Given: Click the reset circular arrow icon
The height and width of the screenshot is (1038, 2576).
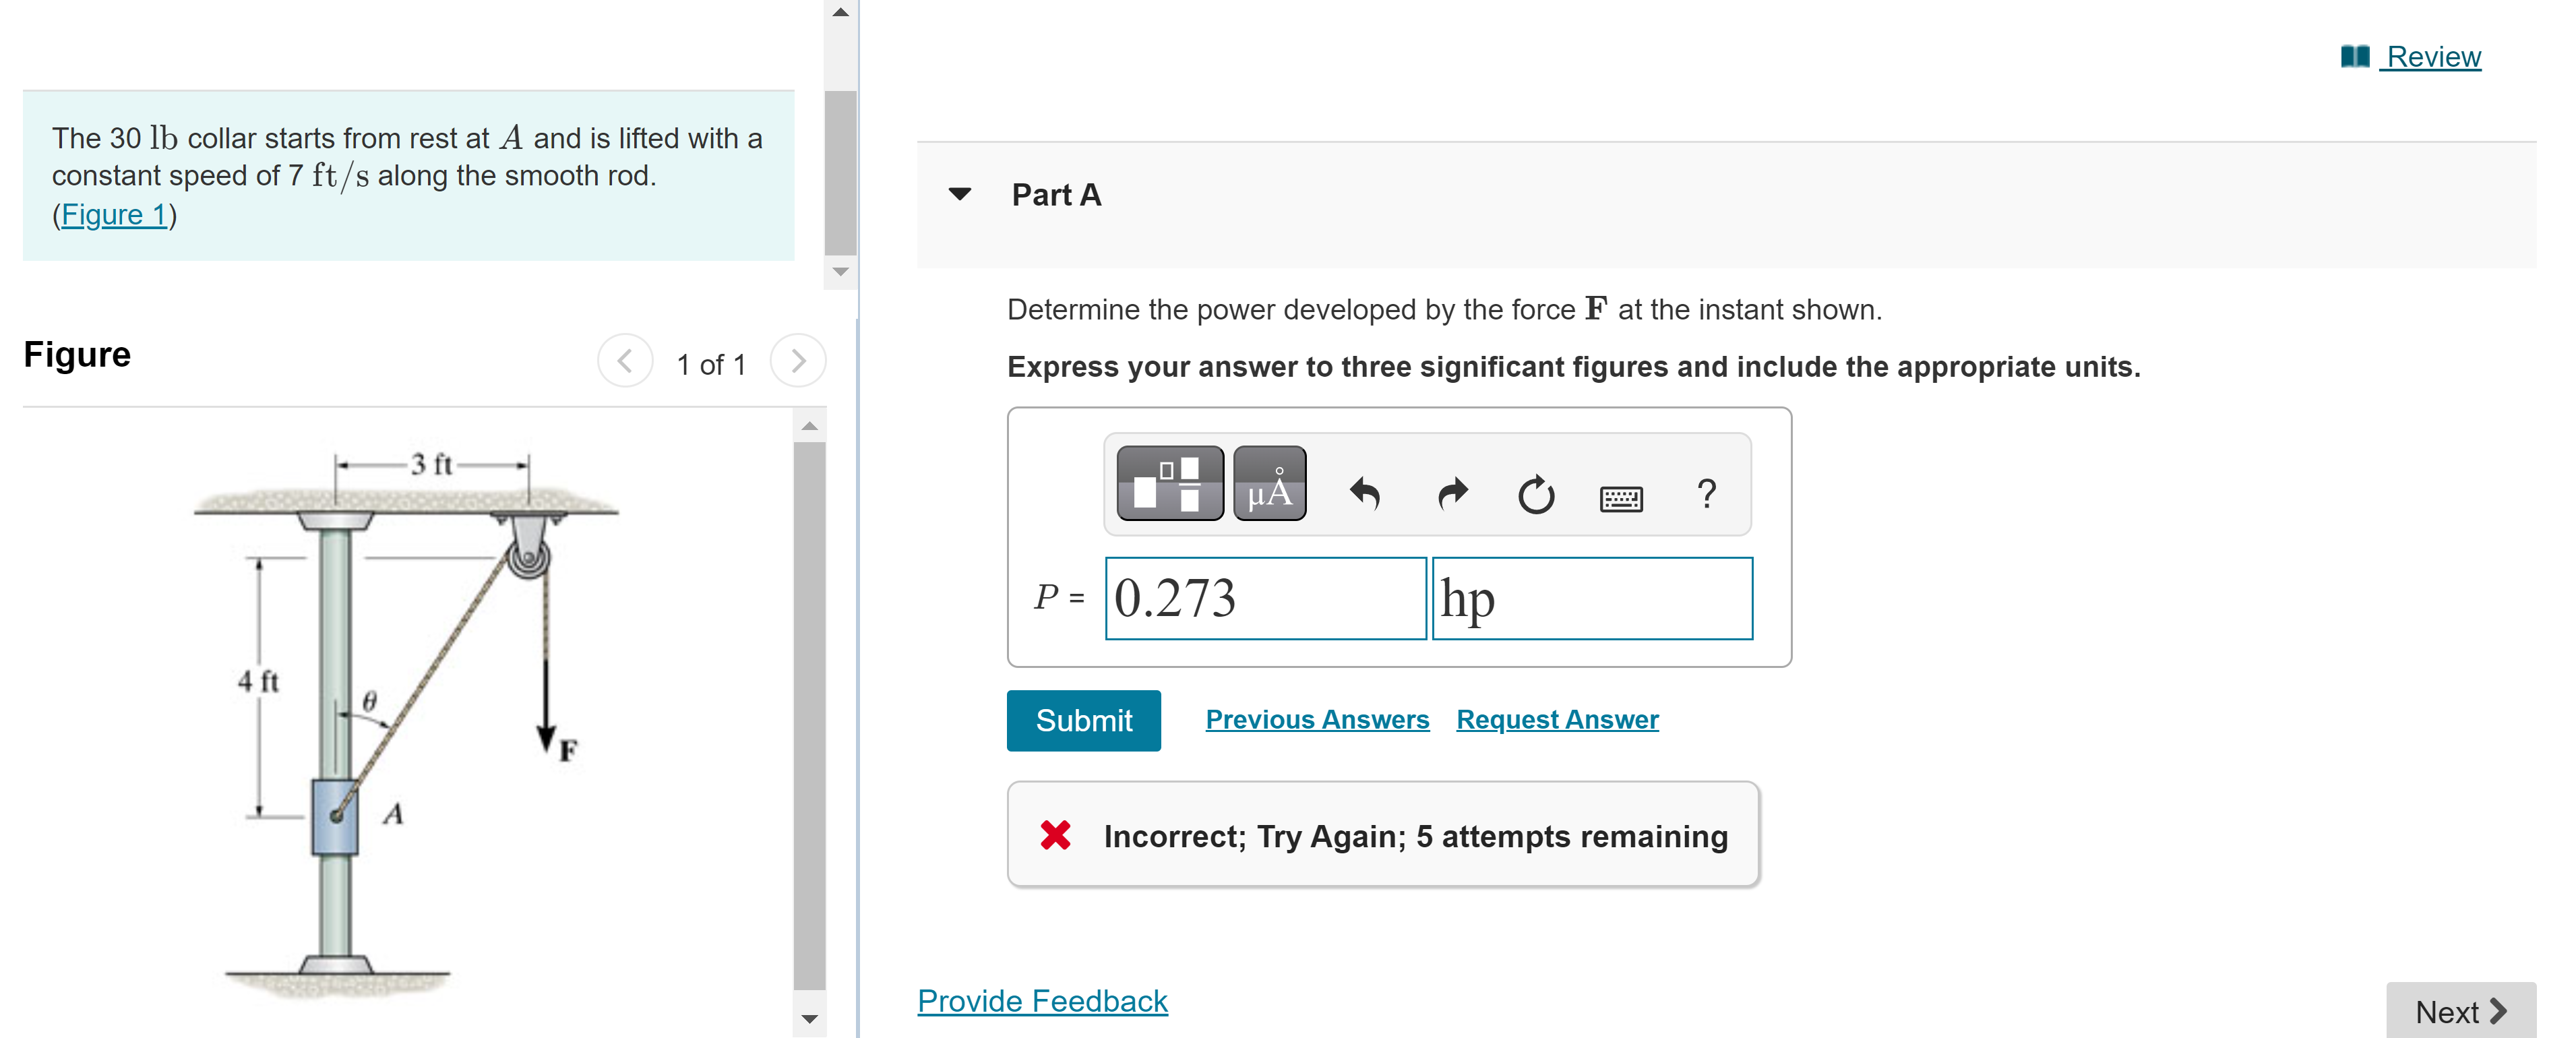Looking at the screenshot, I should [1536, 494].
